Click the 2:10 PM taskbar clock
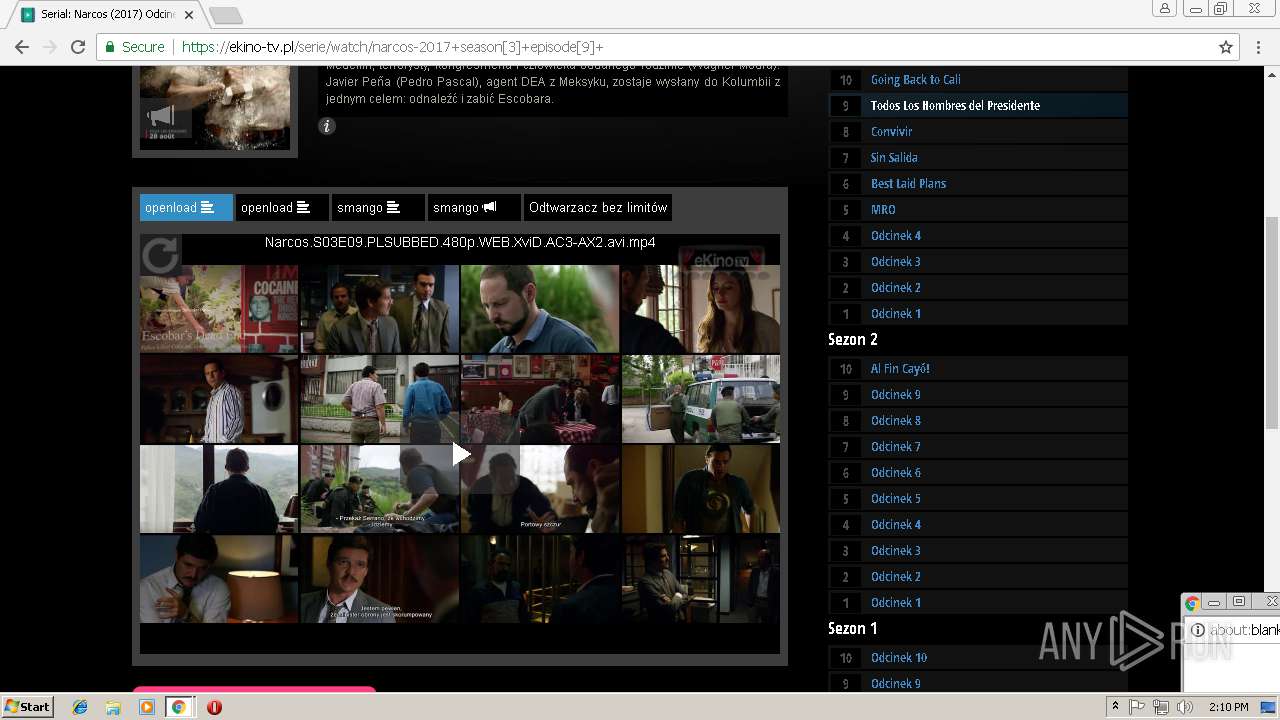Image resolution: width=1280 pixels, height=720 pixels. (x=1228, y=707)
